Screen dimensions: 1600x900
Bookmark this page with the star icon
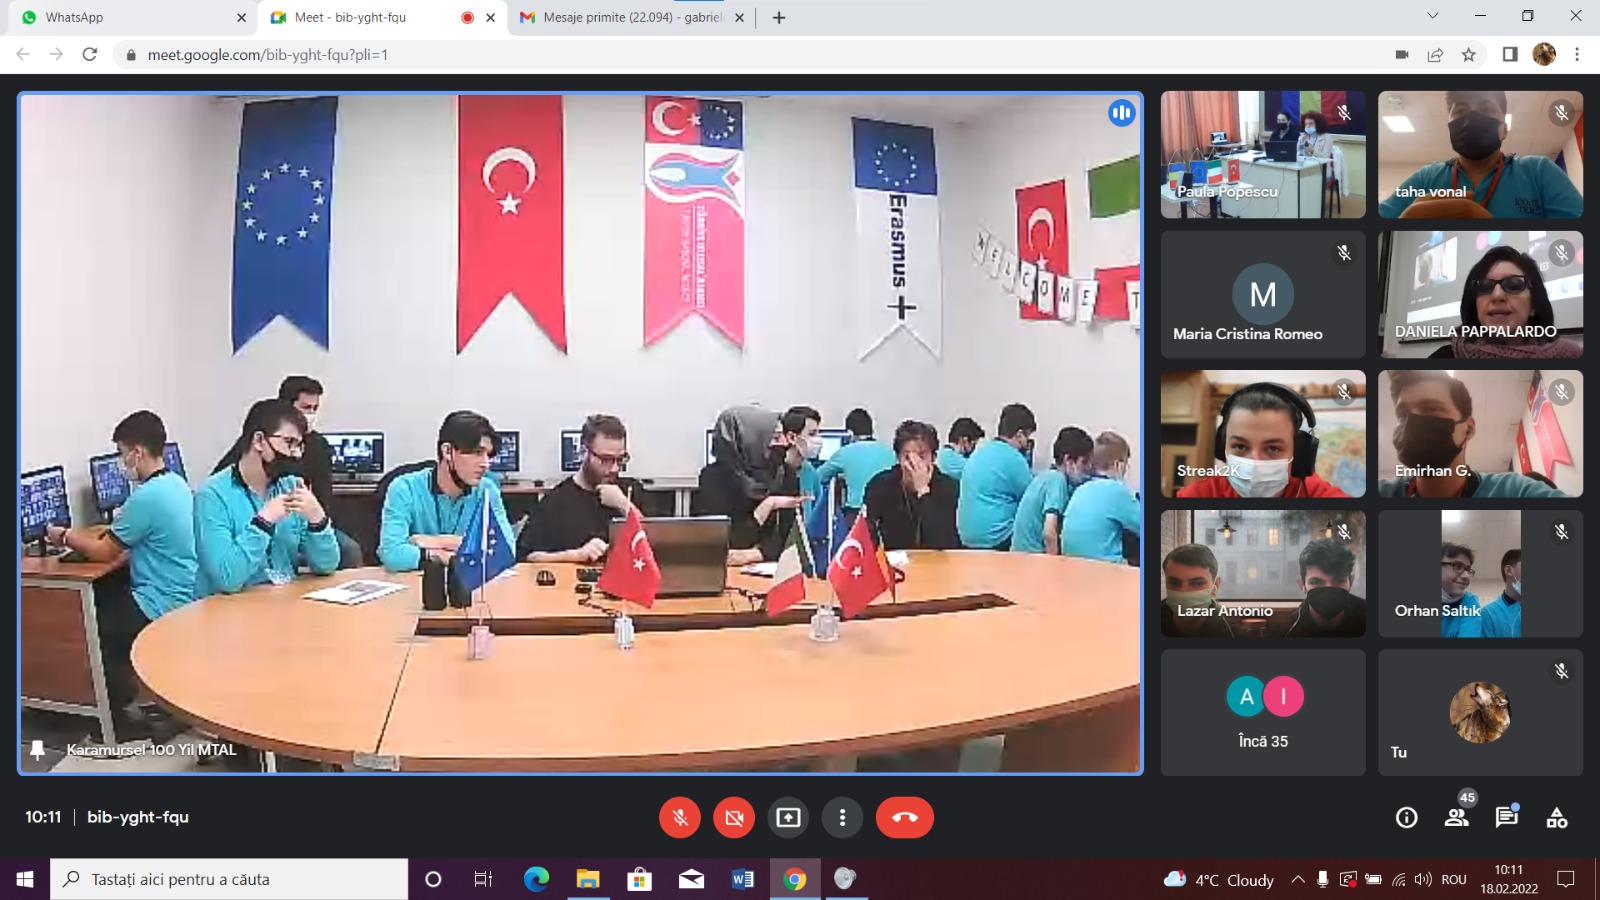click(x=1468, y=55)
